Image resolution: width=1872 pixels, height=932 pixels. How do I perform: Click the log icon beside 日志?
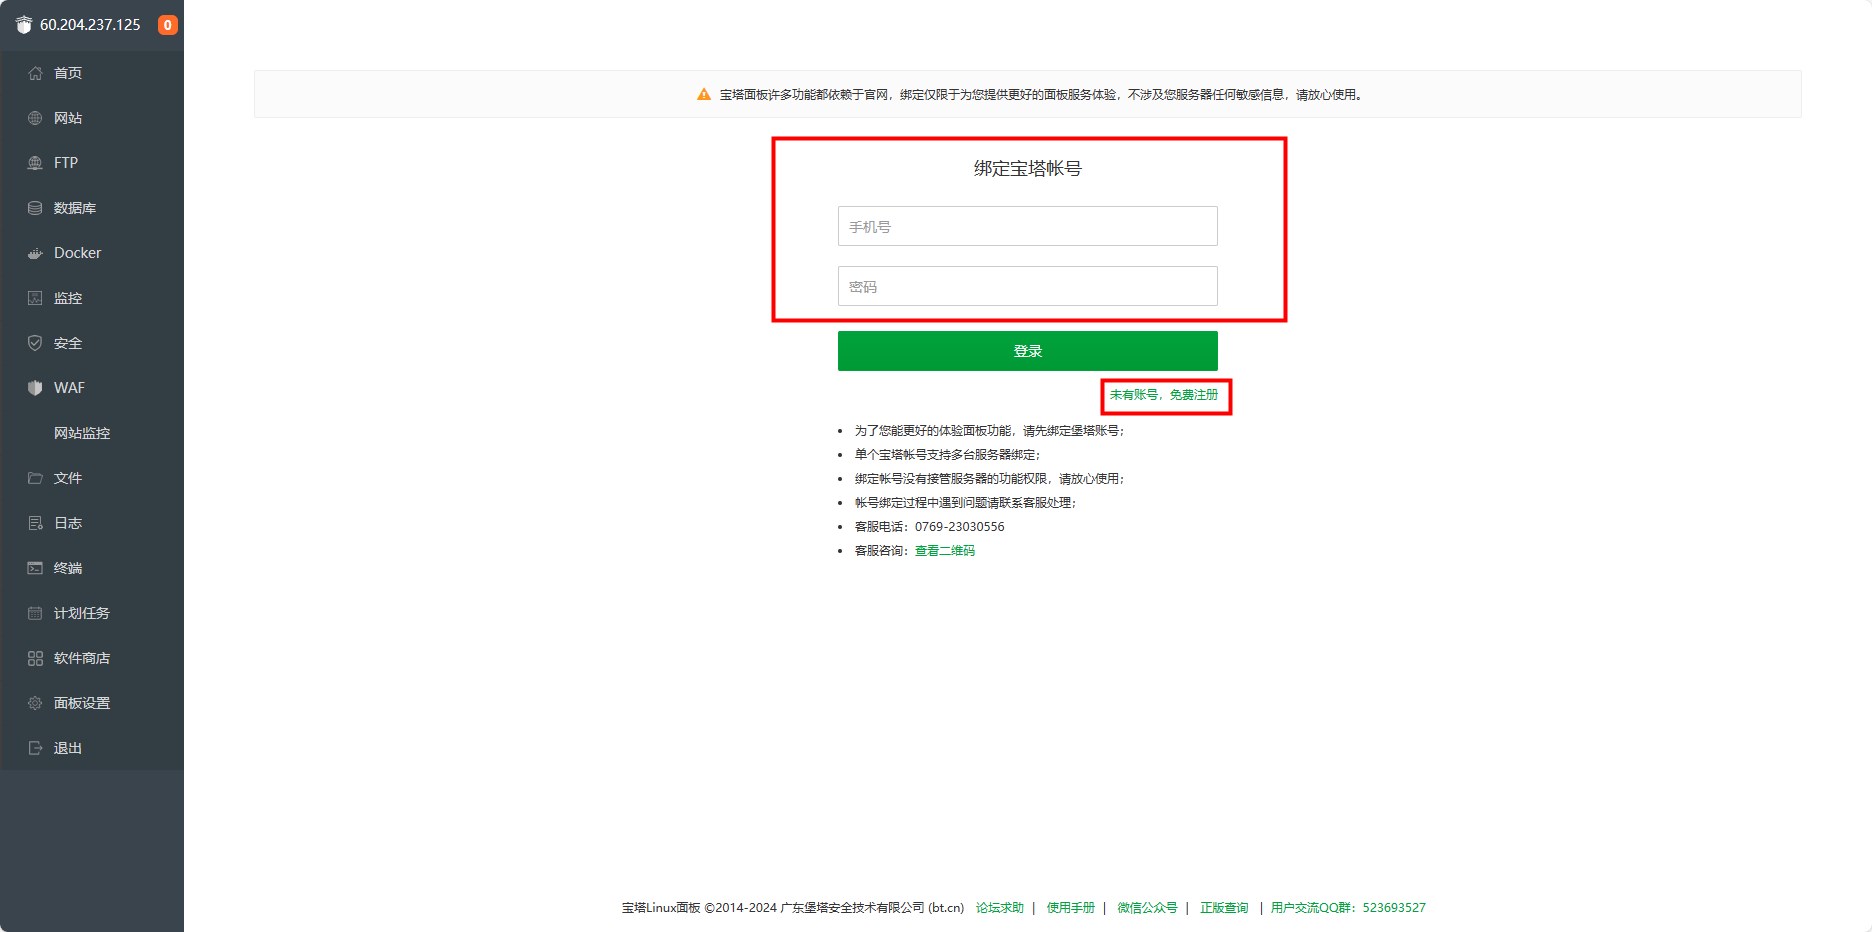pos(35,523)
